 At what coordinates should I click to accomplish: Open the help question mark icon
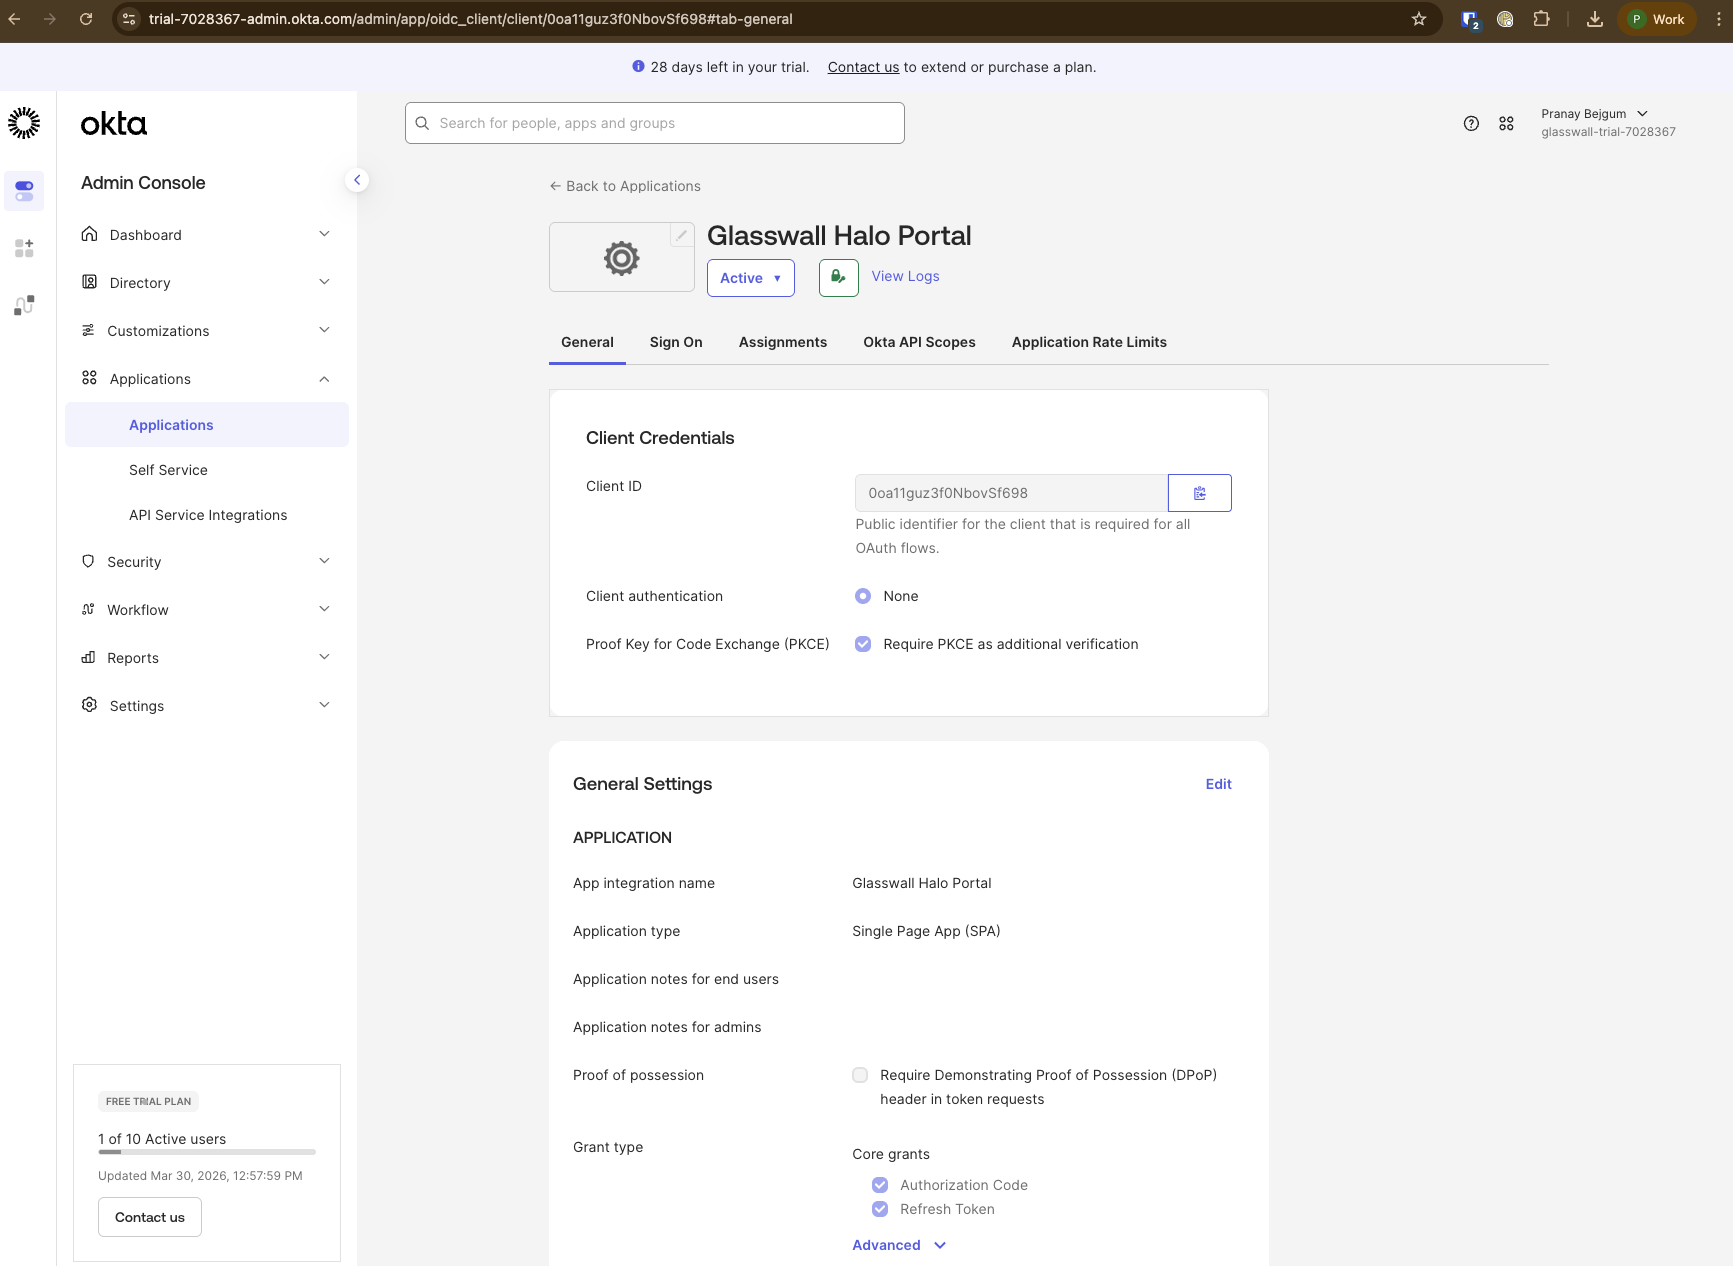(x=1471, y=123)
